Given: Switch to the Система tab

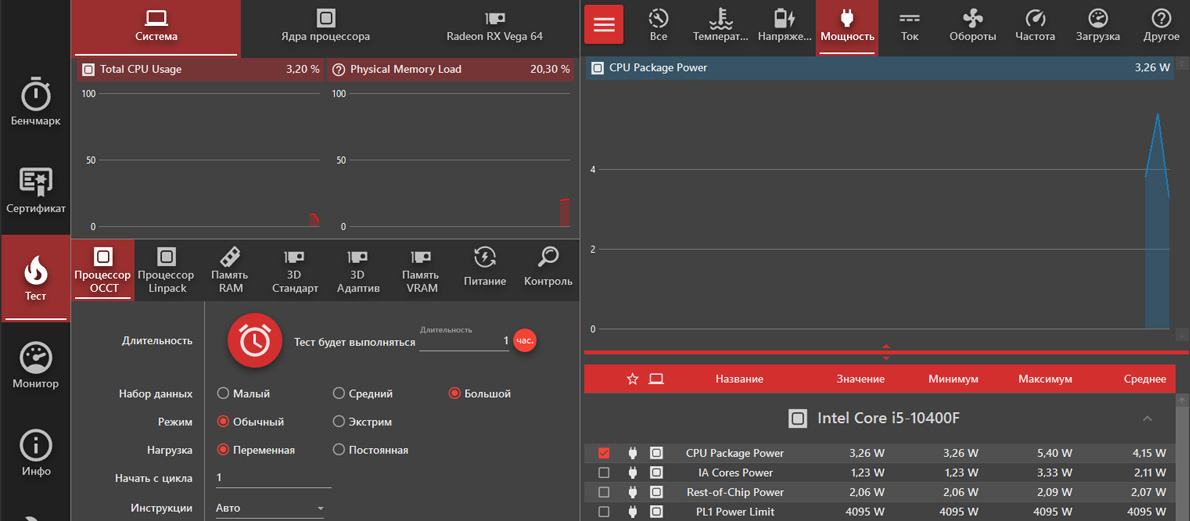Looking at the screenshot, I should [156, 27].
